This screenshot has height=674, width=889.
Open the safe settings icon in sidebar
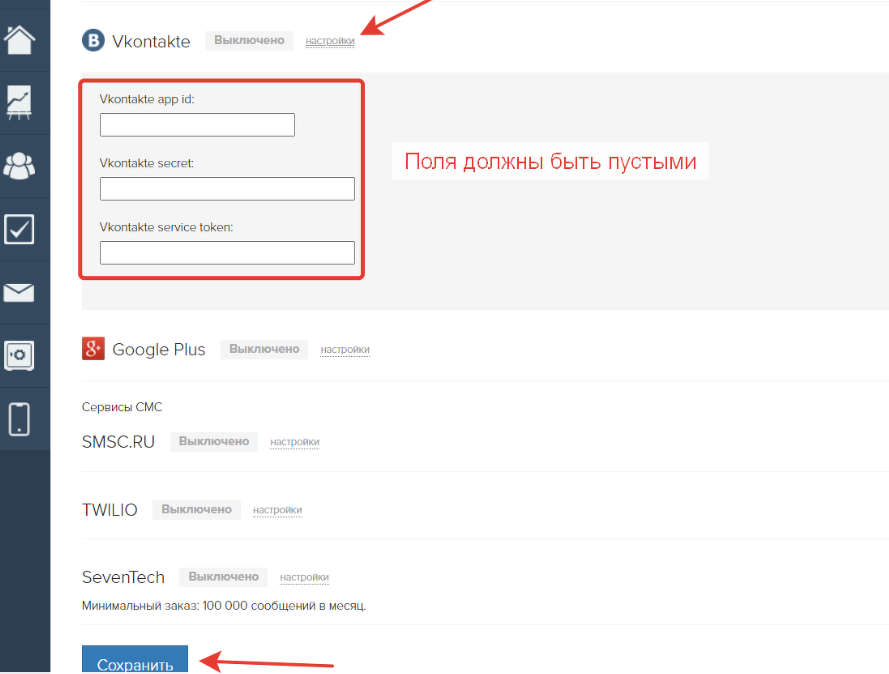[x=19, y=355]
